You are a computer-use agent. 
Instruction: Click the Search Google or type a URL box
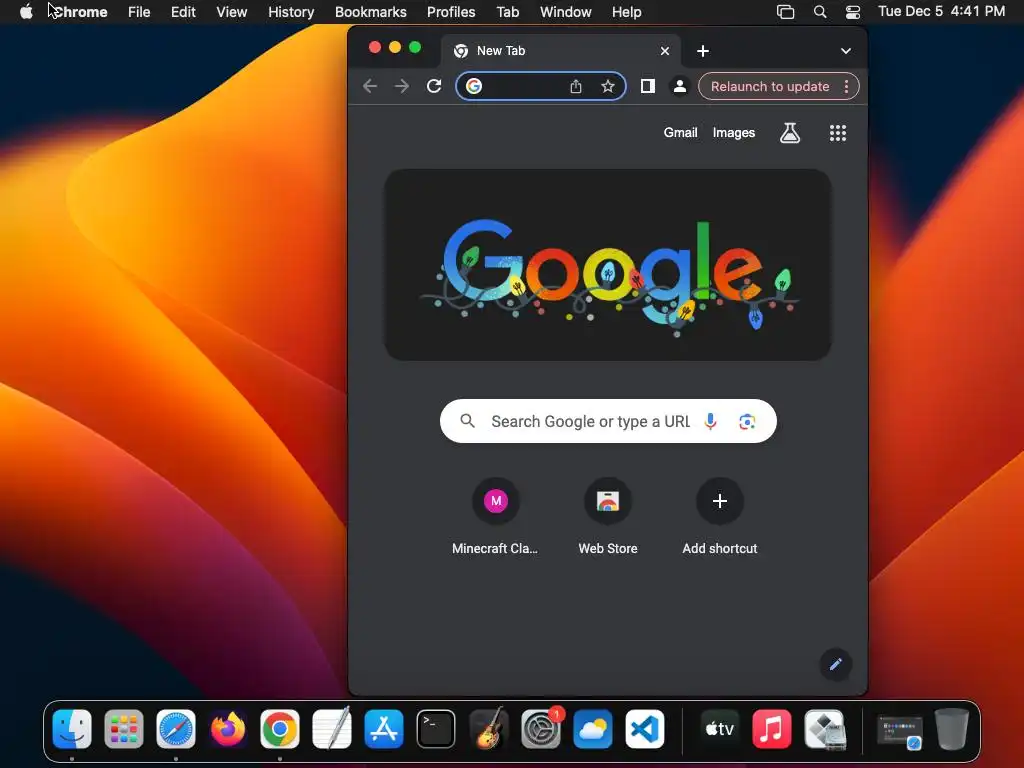click(608, 421)
